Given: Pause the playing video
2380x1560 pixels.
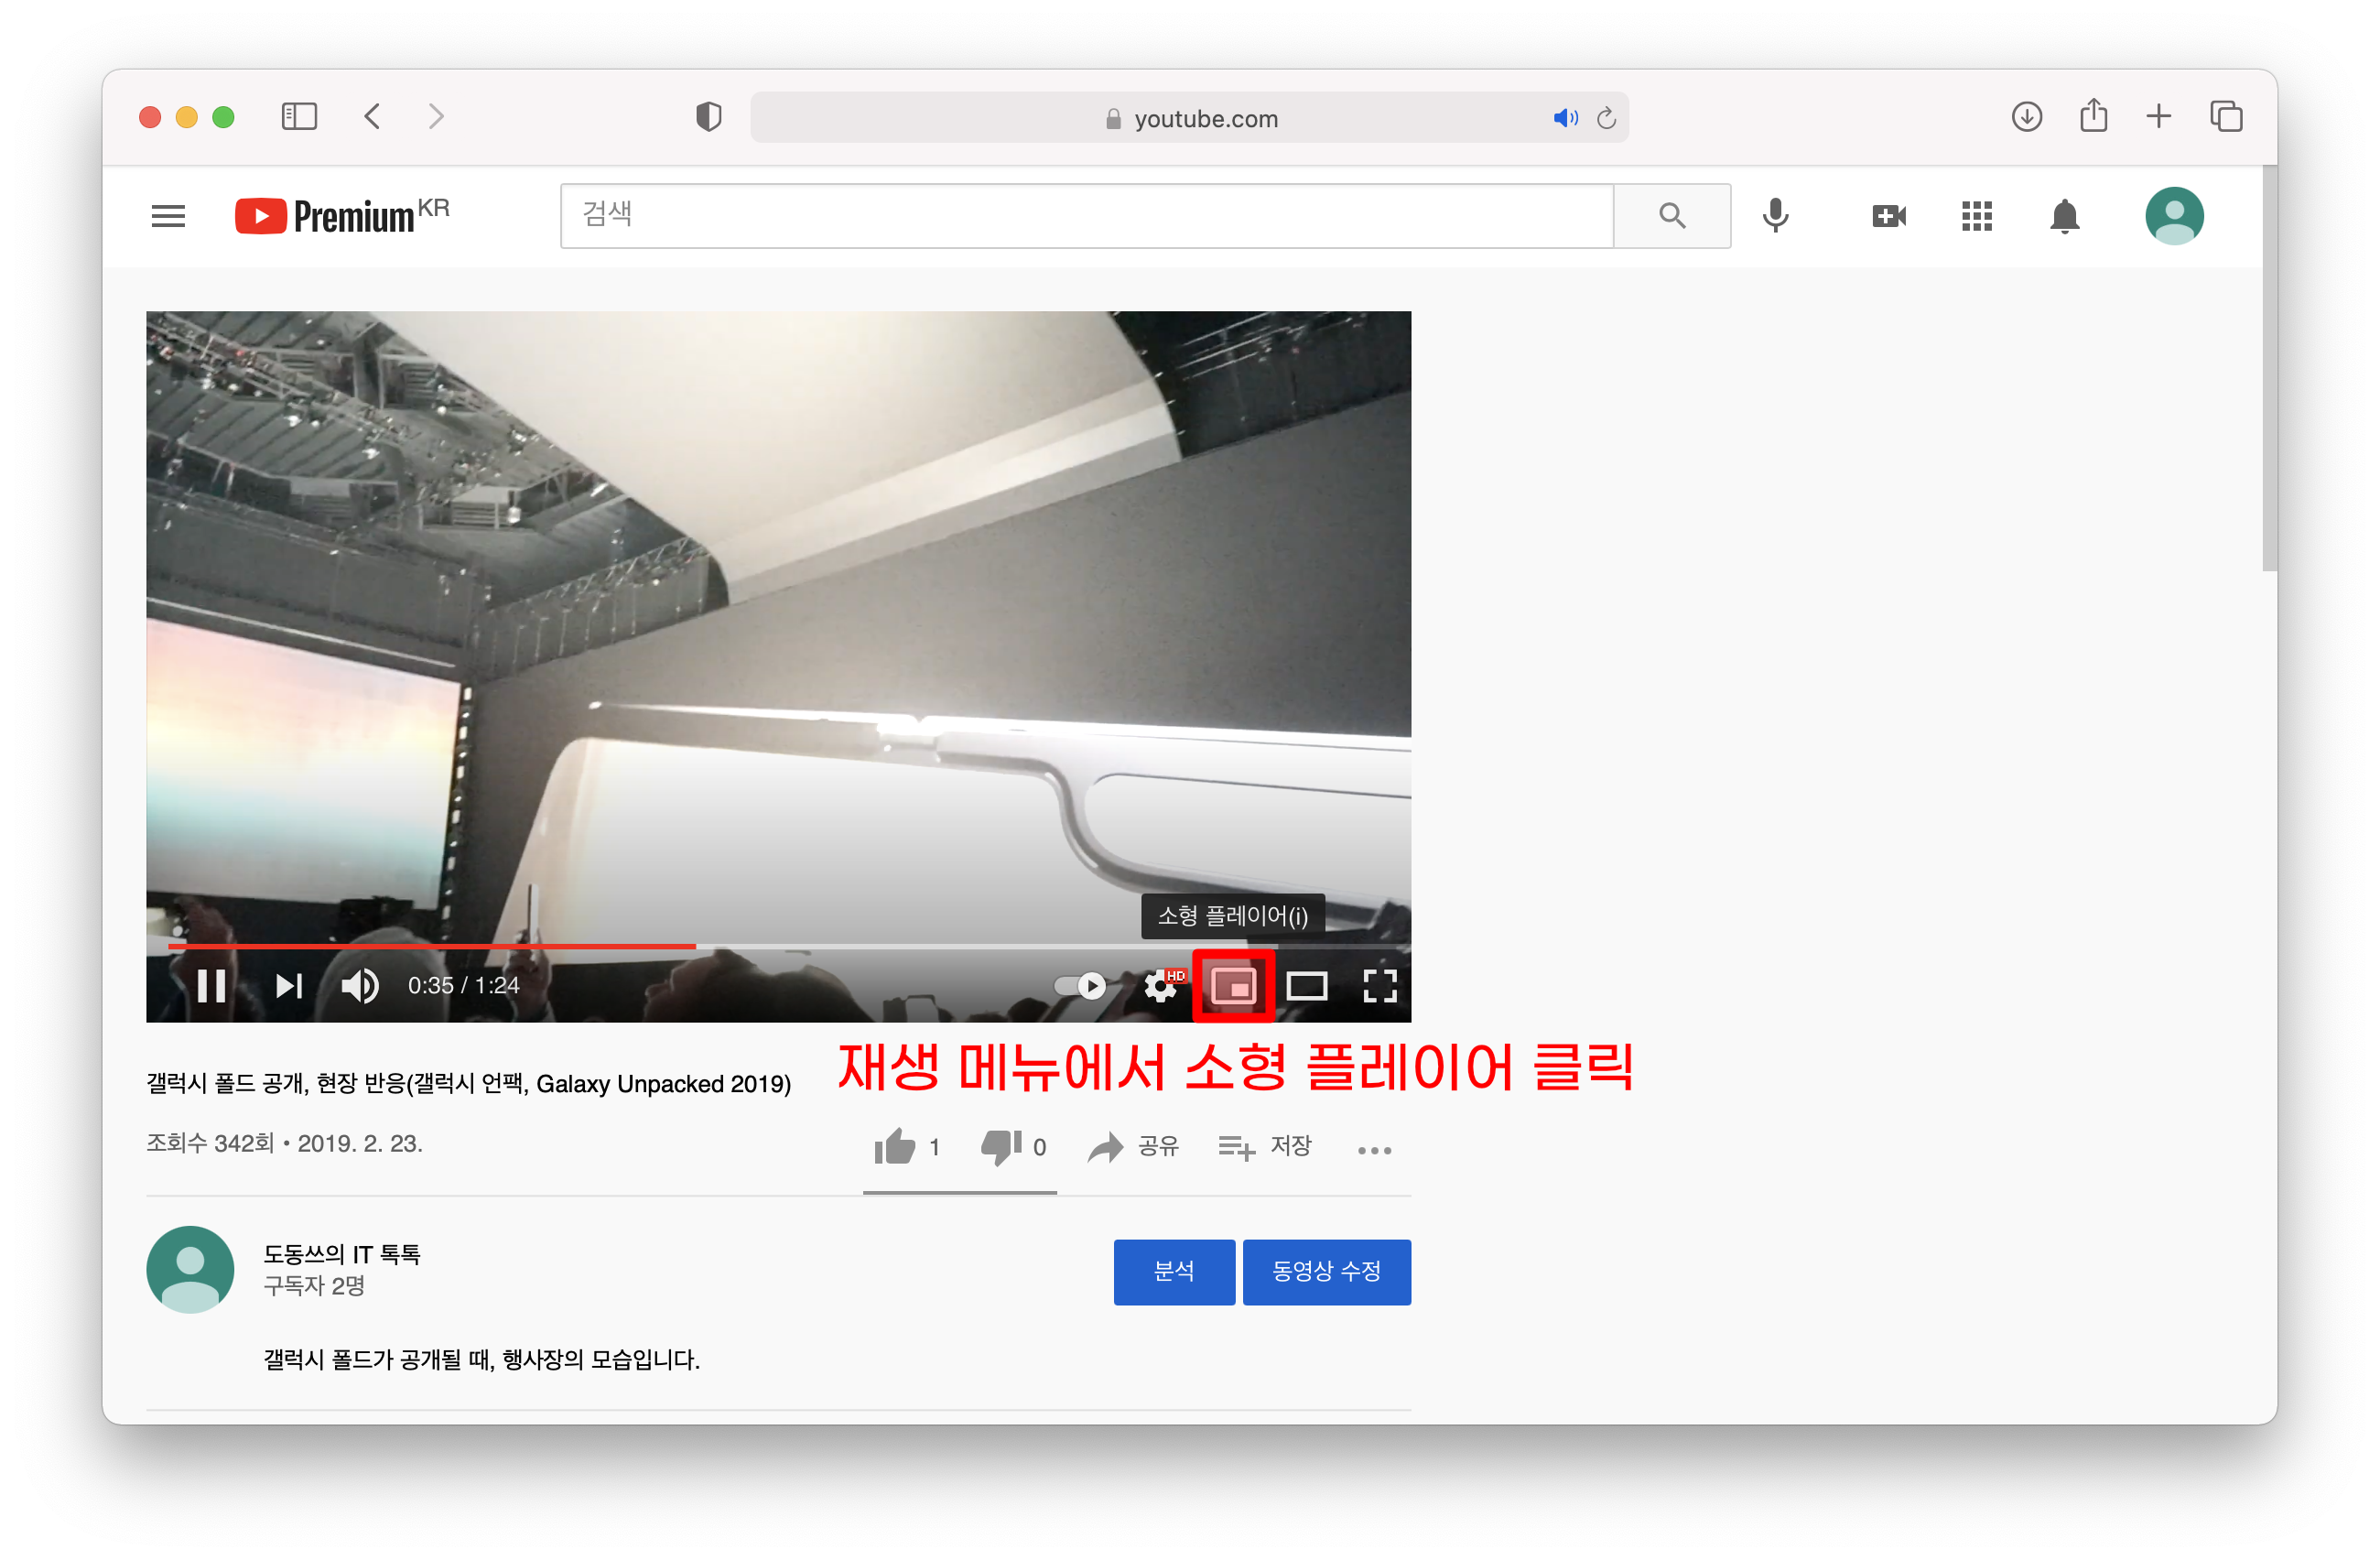Looking at the screenshot, I should click(x=211, y=986).
